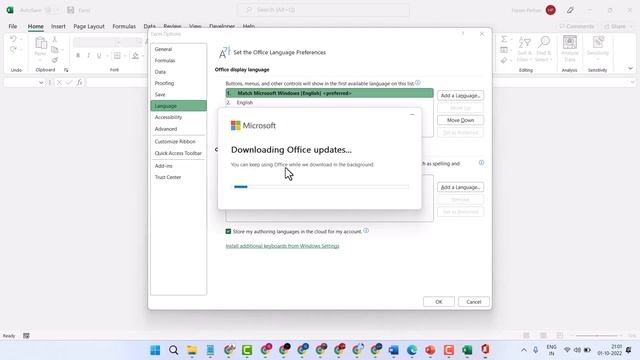Click OK in Excel Options dialog
Image resolution: width=640 pixels, height=360 pixels.
click(x=439, y=302)
